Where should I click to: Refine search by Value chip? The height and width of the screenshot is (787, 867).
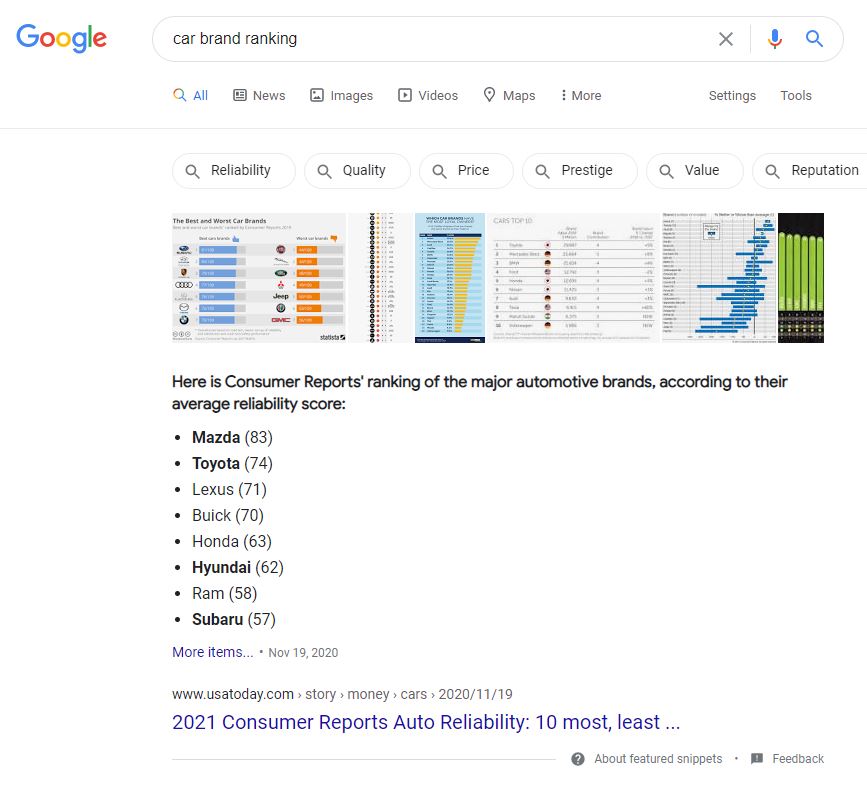[x=694, y=171]
